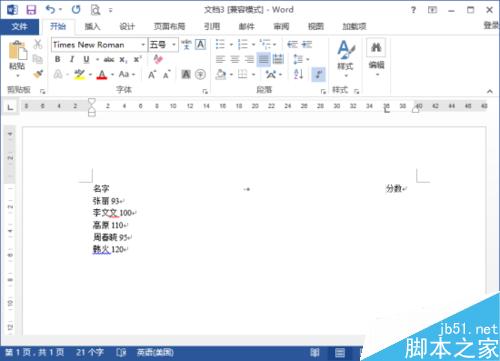Screen dimensions: 500x361
Task: Toggle Justify paragraph alignment
Action: tap(263, 59)
